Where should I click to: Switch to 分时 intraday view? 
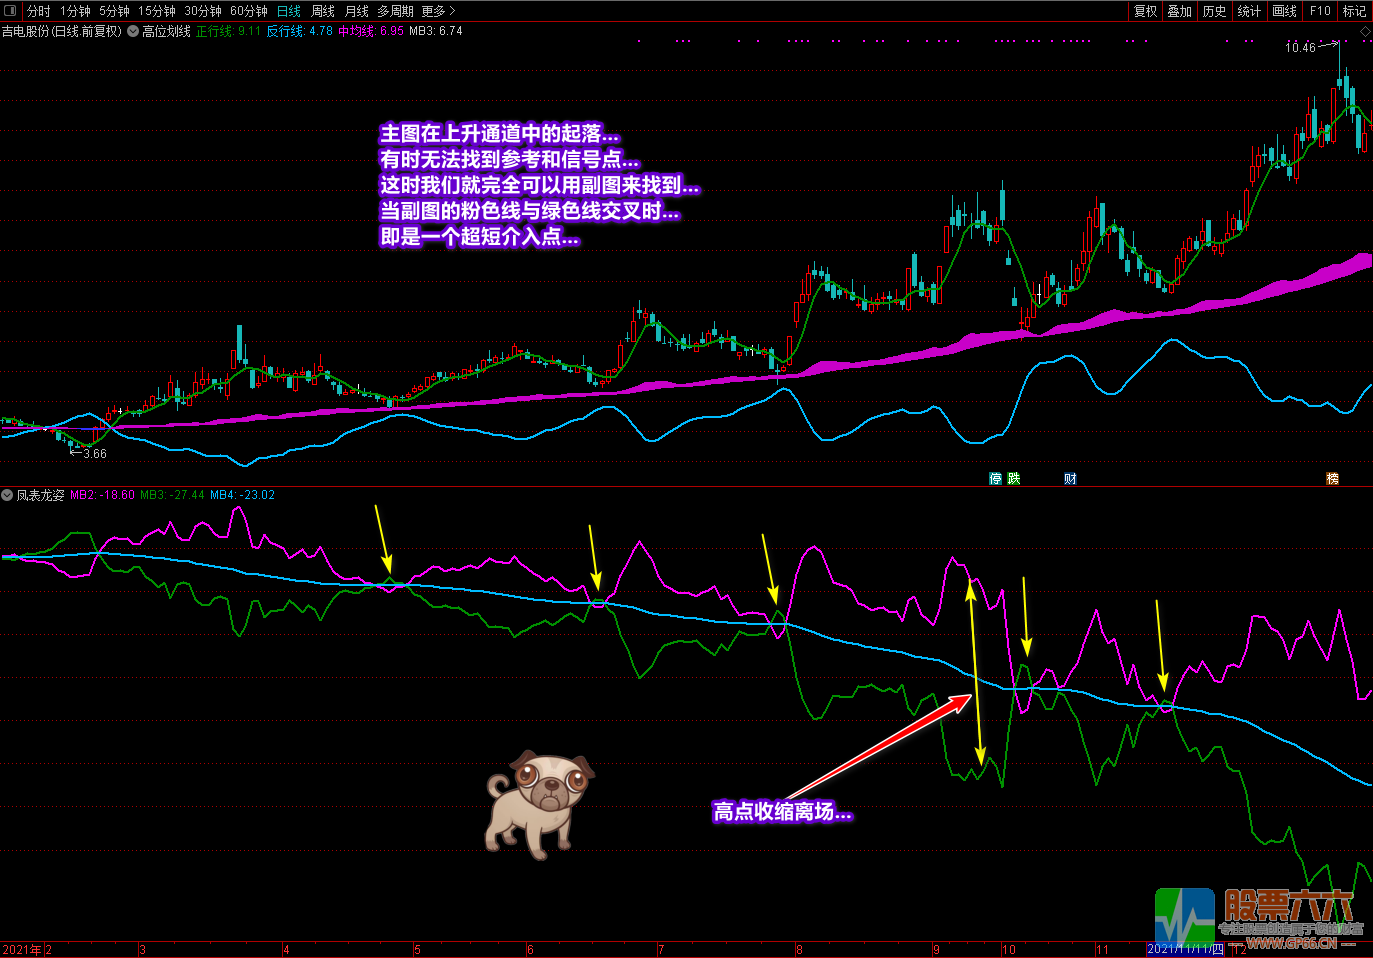coord(39,11)
